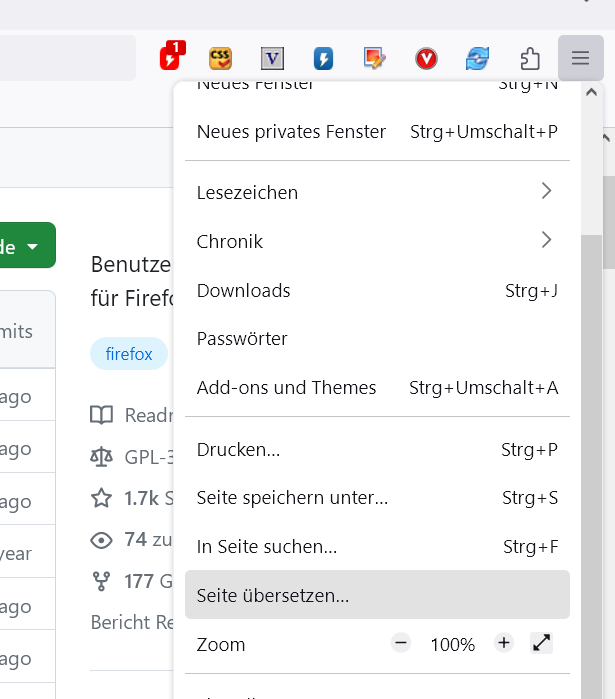Click the blue lightning bolt extension icon
The width and height of the screenshot is (615, 699).
tap(323, 59)
